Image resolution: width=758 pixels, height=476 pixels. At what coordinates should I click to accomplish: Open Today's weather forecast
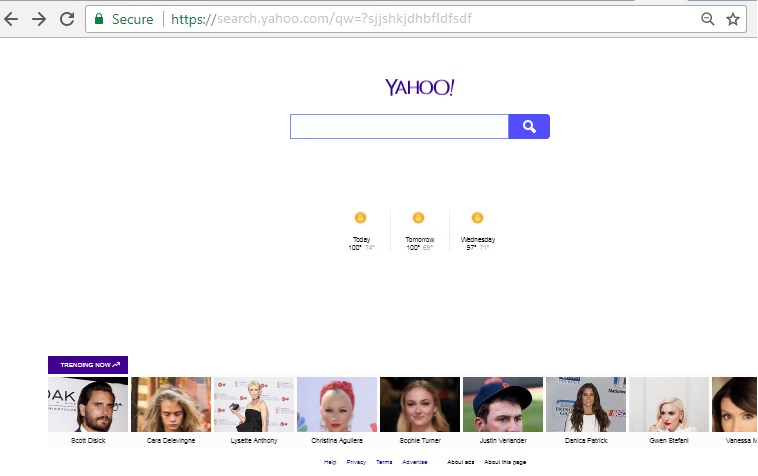click(361, 231)
